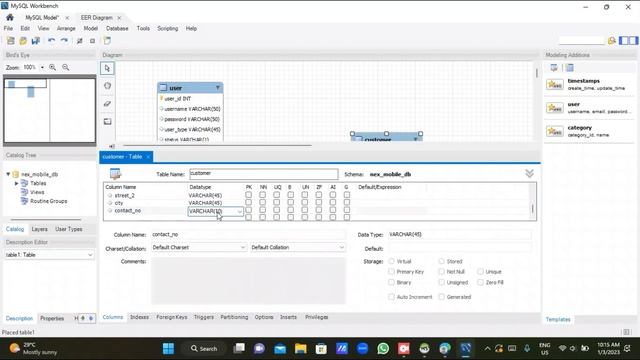Switch to the Layers tab
Viewport: 640px width, 360px height.
[40, 229]
